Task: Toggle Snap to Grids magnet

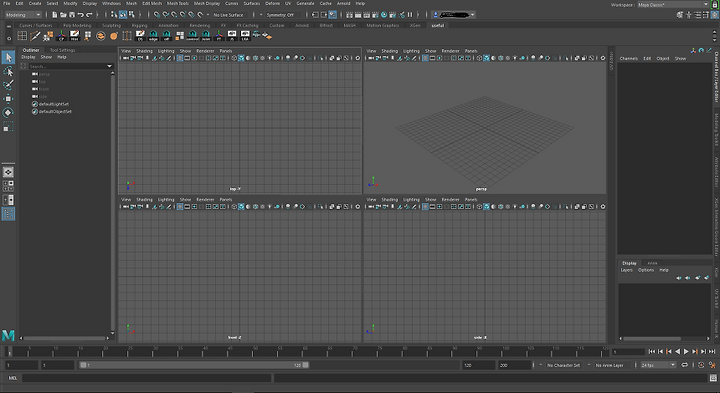Action: coord(157,15)
